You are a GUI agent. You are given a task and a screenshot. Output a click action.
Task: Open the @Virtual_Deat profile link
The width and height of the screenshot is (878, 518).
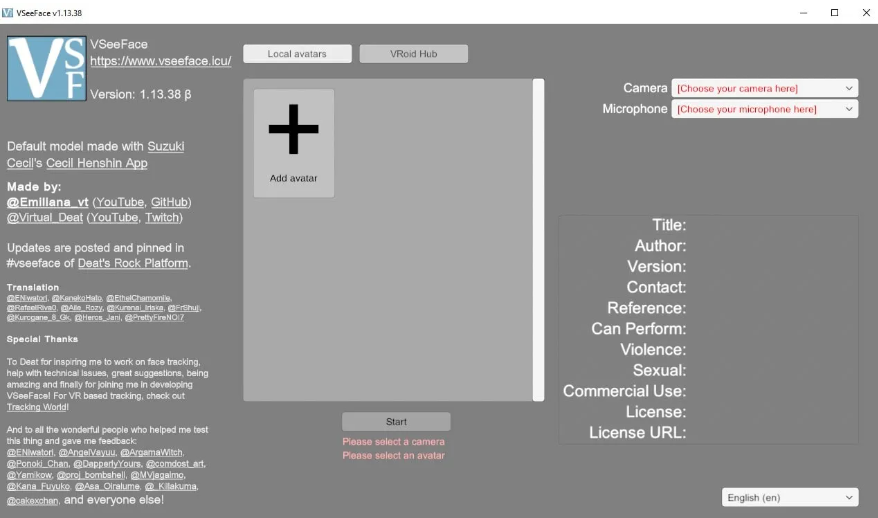(45, 217)
